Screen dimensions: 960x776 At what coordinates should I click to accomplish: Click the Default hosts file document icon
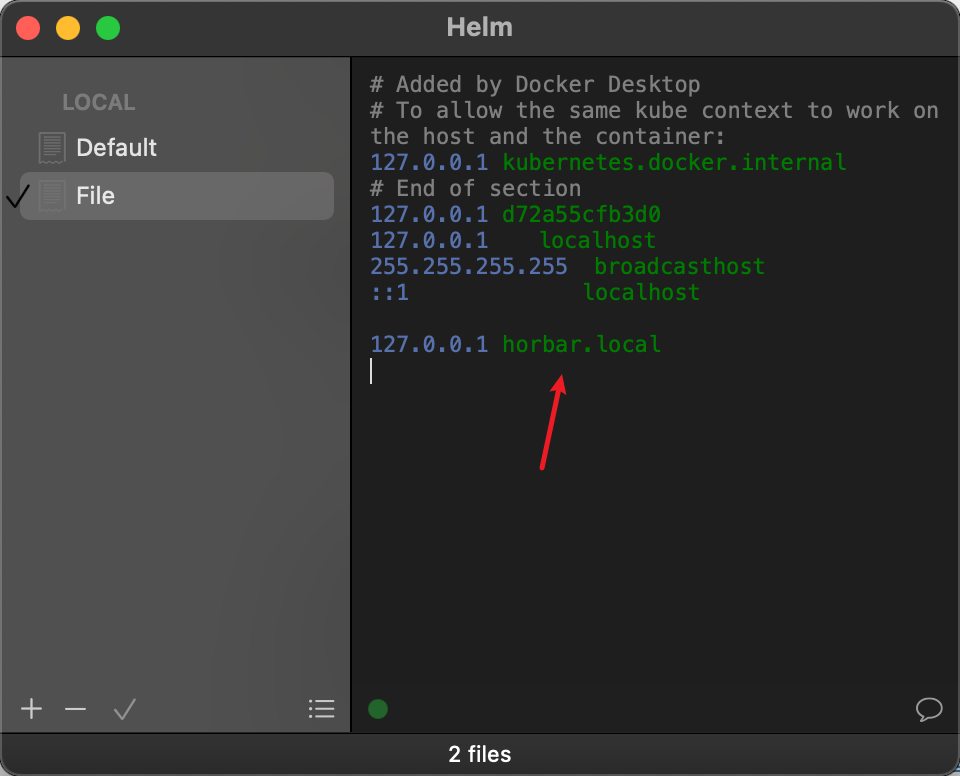[52, 148]
